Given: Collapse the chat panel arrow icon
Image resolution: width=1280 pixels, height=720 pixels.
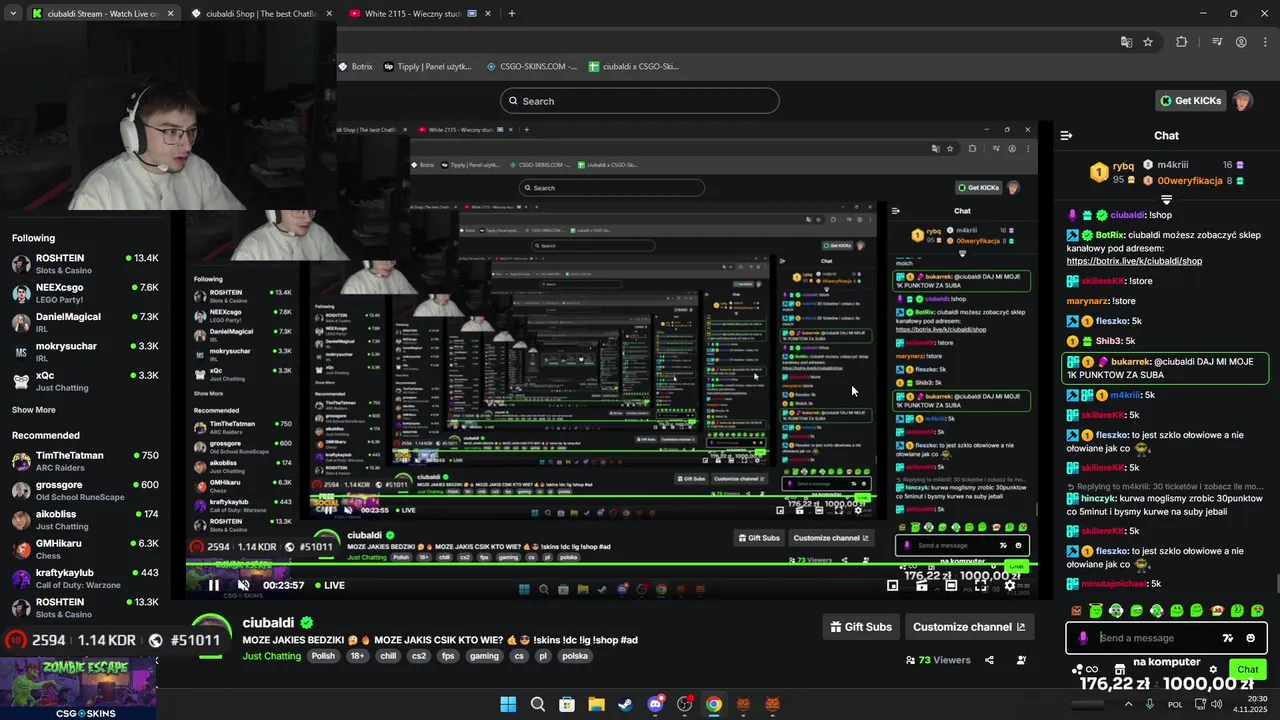Looking at the screenshot, I should click(x=1066, y=135).
